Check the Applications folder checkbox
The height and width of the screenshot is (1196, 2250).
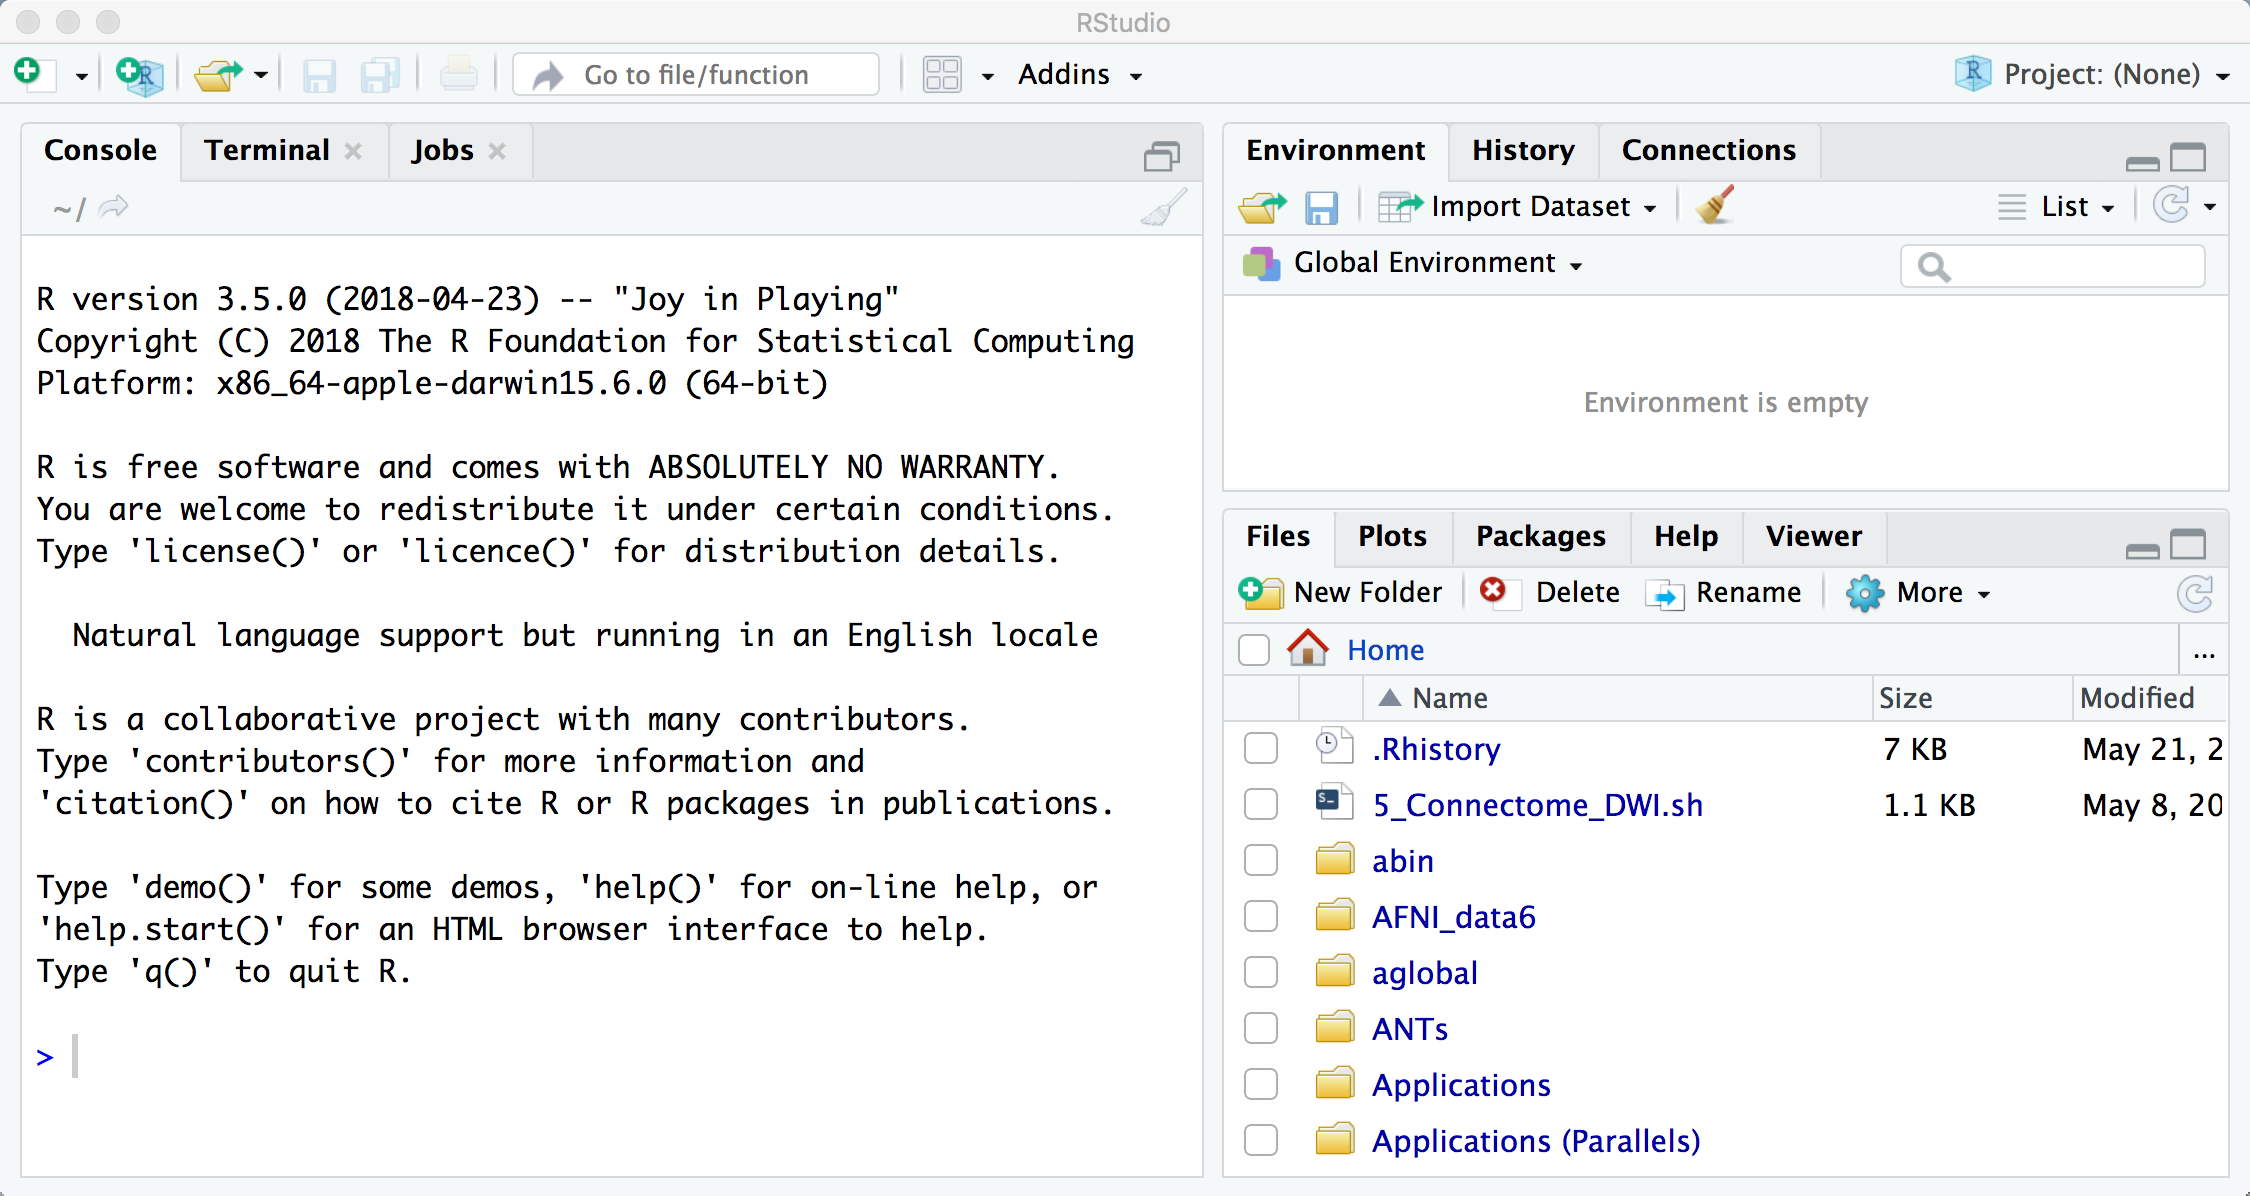point(1261,1084)
